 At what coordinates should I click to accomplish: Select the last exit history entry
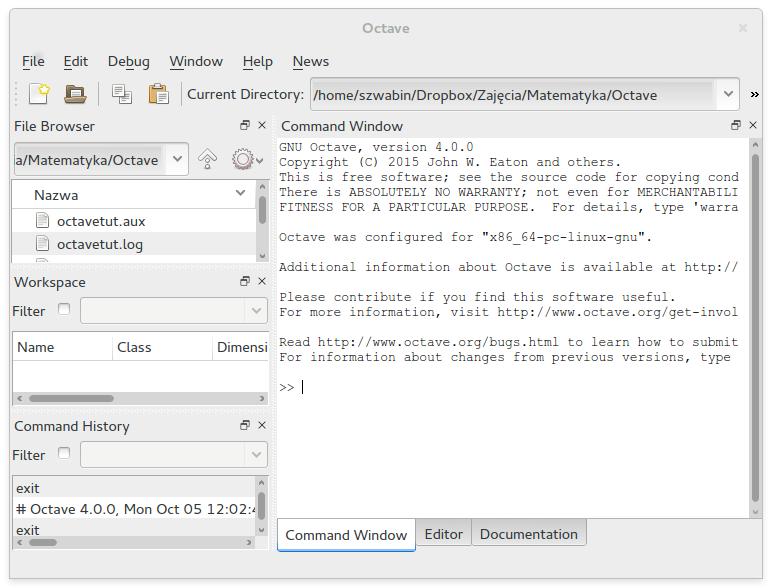click(133, 530)
